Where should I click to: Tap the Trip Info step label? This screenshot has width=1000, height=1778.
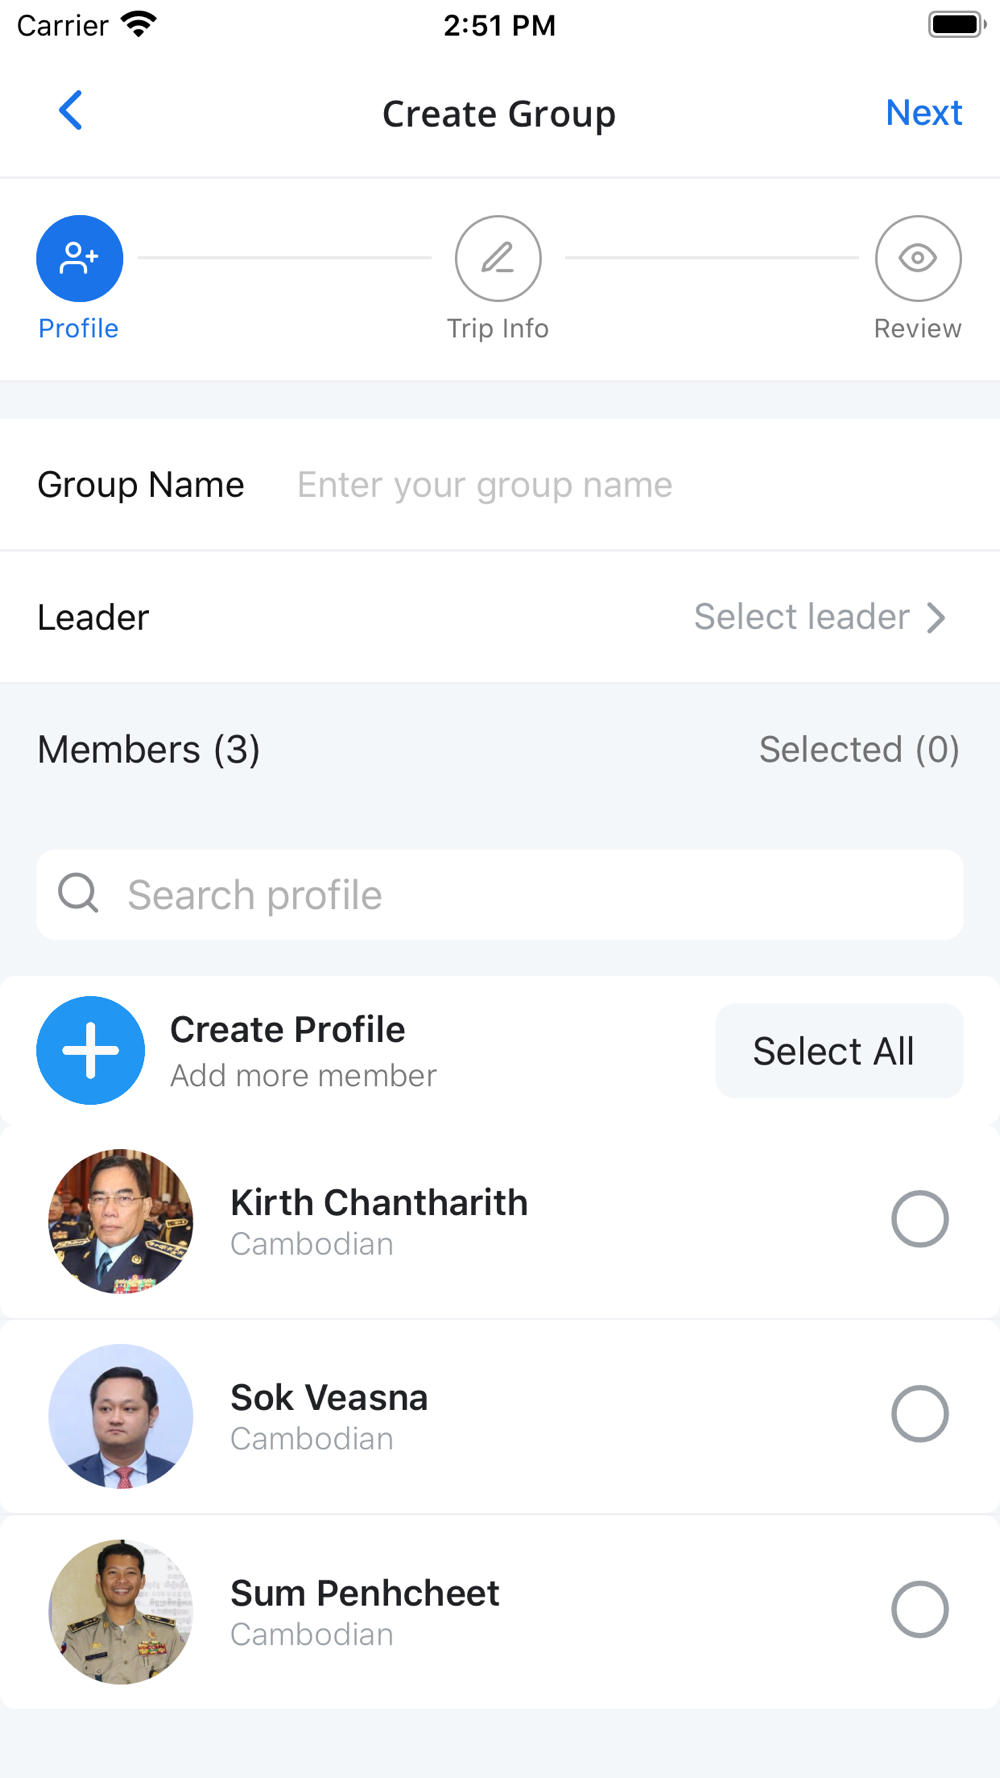click(x=498, y=328)
